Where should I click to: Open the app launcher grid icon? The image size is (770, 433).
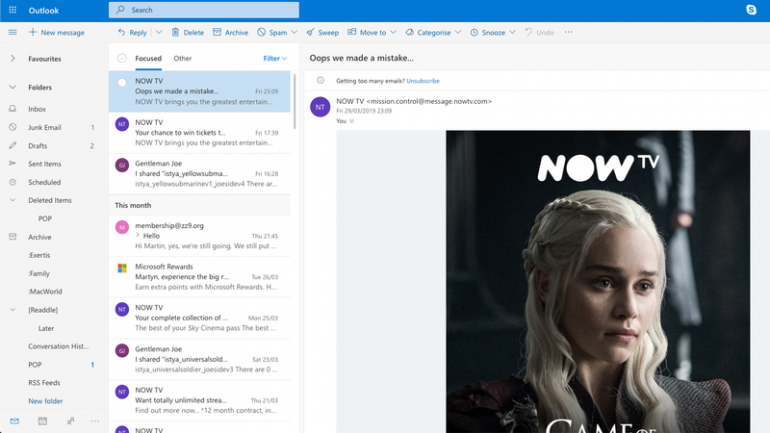tap(13, 10)
